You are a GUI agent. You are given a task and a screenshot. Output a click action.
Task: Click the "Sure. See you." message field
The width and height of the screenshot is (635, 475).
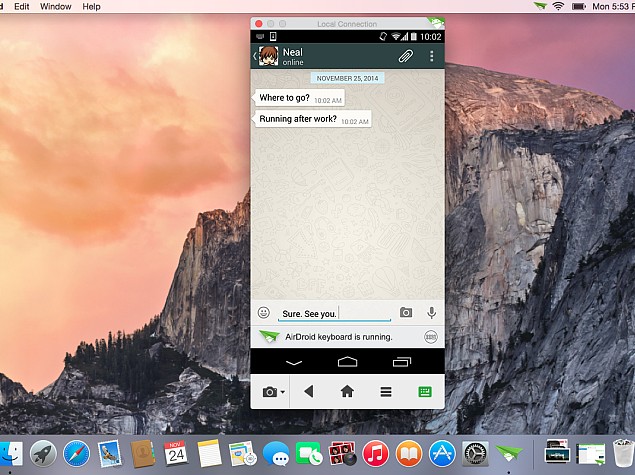(x=334, y=313)
